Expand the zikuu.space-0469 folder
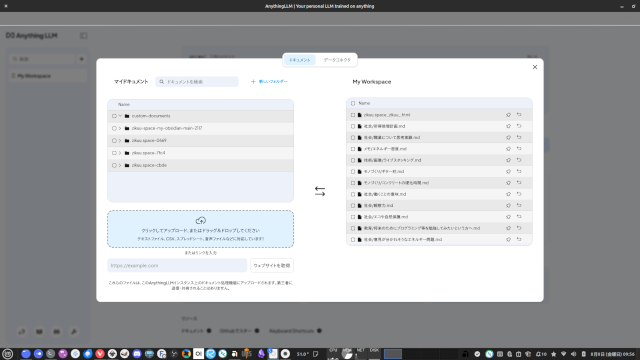Screen dimensions: 640x360 pyautogui.click(x=120, y=140)
